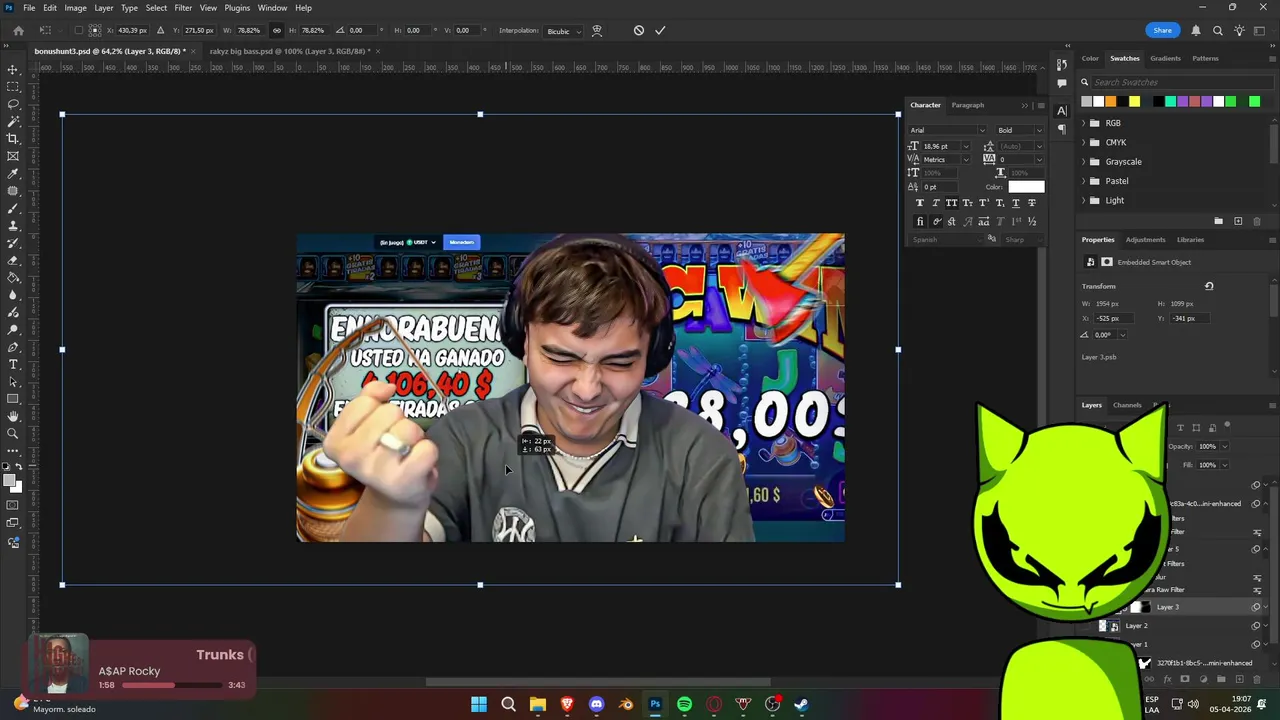
Task: Select the Path Selection arrow tool
Action: (x=13, y=382)
